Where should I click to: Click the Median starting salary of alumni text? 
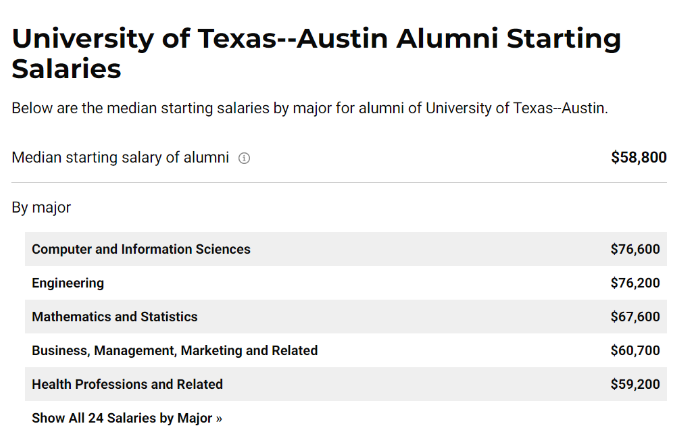pos(120,157)
